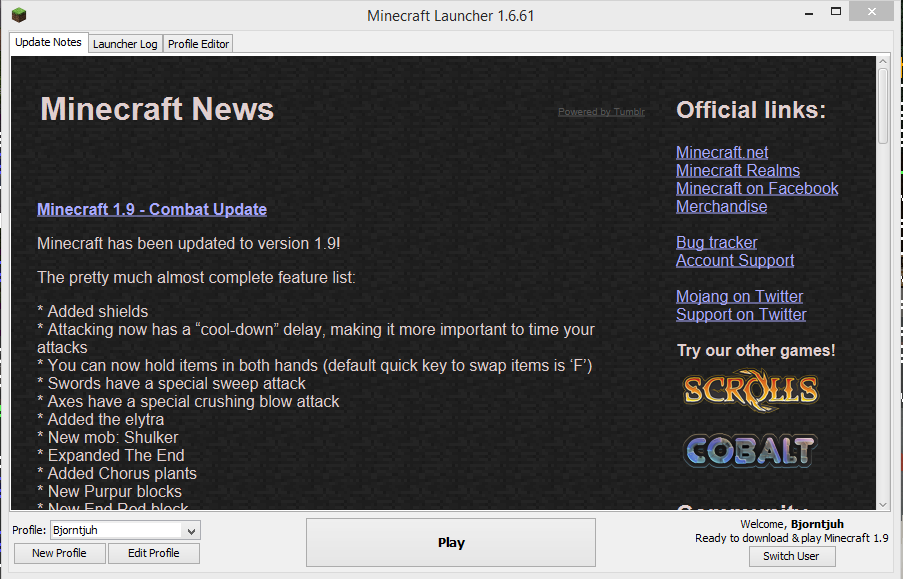Maximize the Minecraft Launcher window

point(836,12)
